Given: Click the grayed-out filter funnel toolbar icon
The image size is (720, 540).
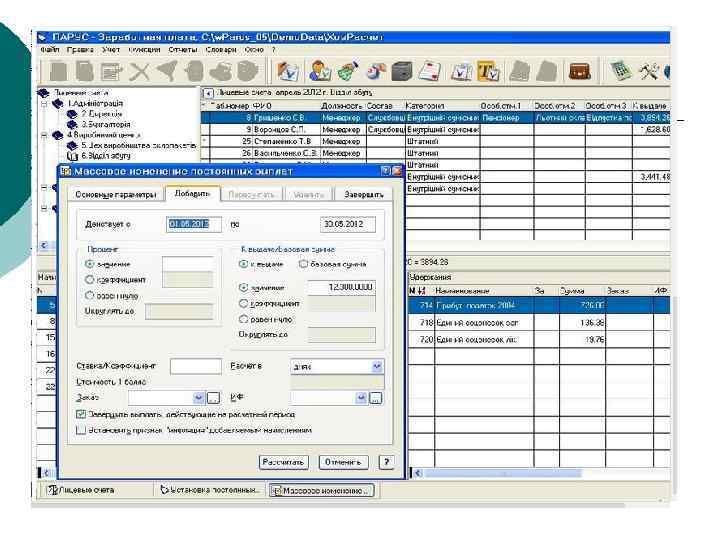Looking at the screenshot, I should pos(167,71).
